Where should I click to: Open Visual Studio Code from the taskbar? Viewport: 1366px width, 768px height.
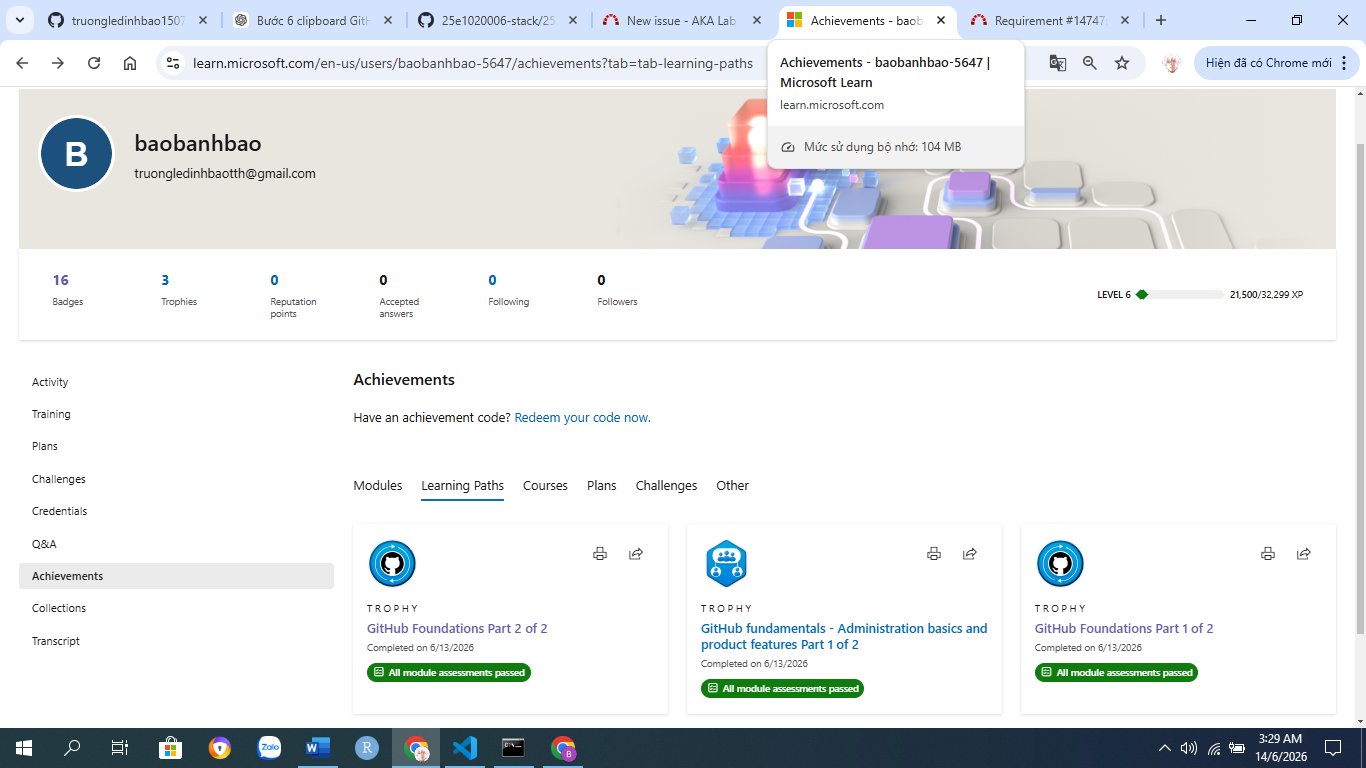tap(465, 747)
